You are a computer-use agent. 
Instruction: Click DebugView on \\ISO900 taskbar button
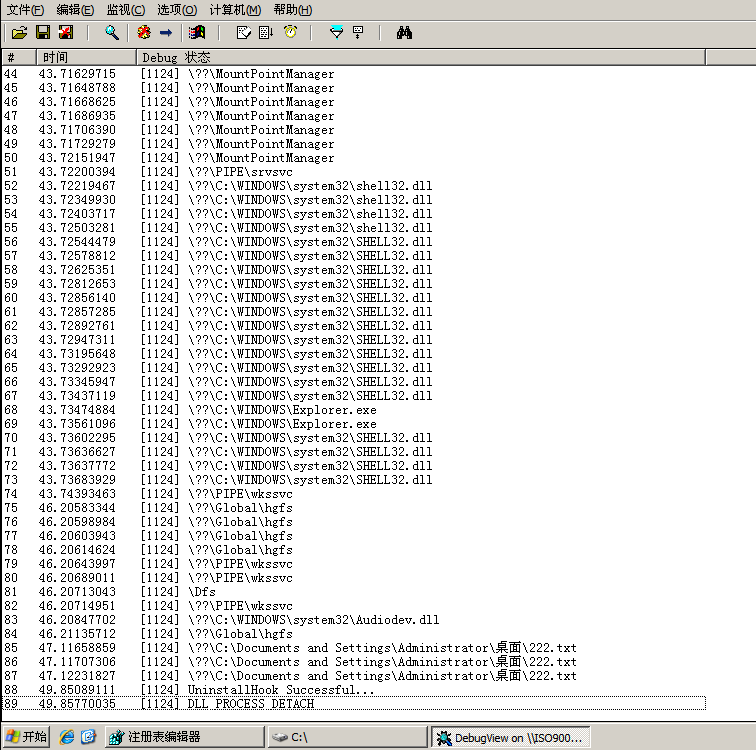pyautogui.click(x=511, y=737)
